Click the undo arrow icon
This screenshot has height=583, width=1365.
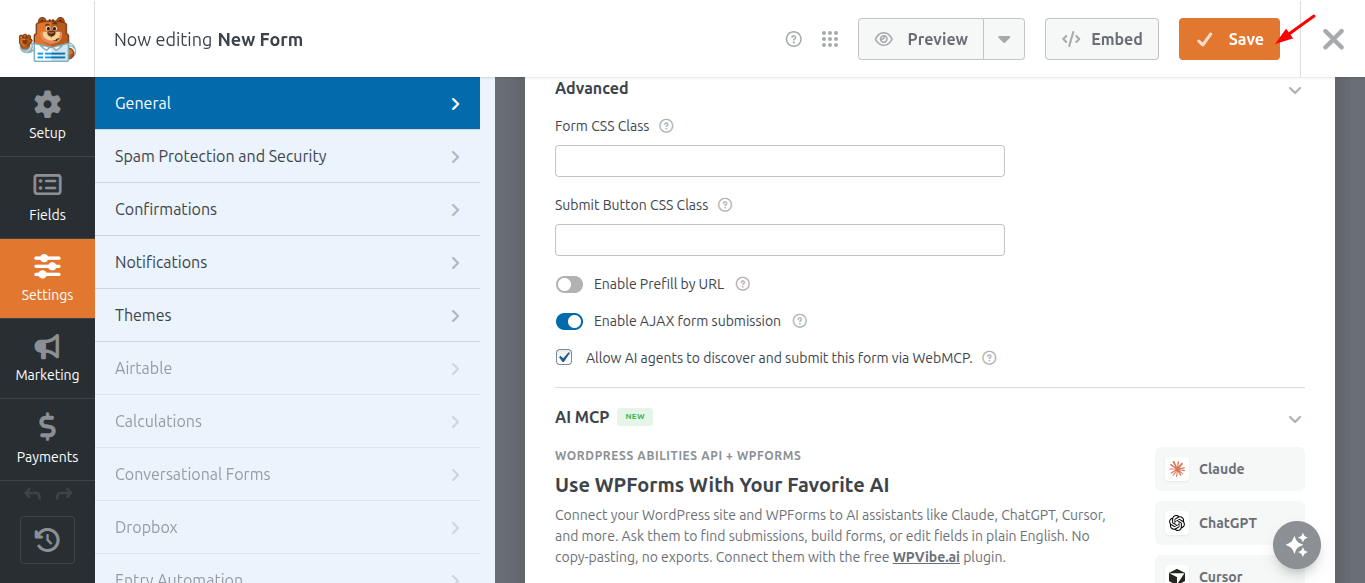coord(33,494)
